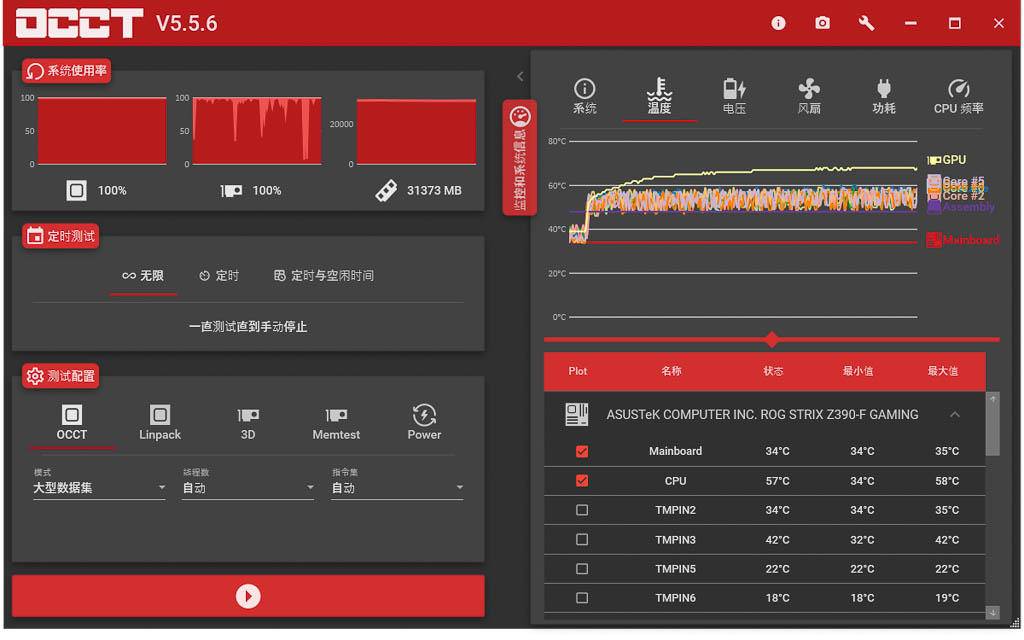Click the Mainboard legend entry

[963, 240]
